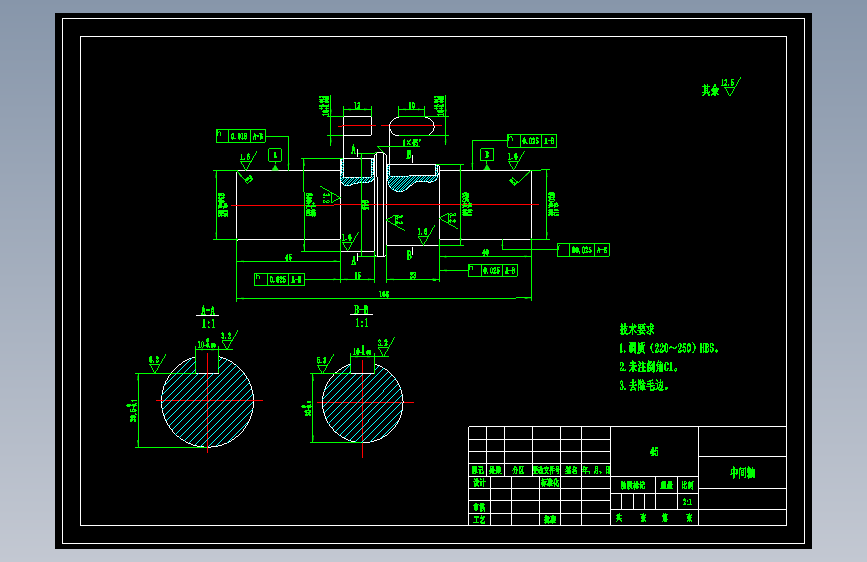Select datum A square marker on shaft
Screen dimensions: 867x562
[x=275, y=155]
